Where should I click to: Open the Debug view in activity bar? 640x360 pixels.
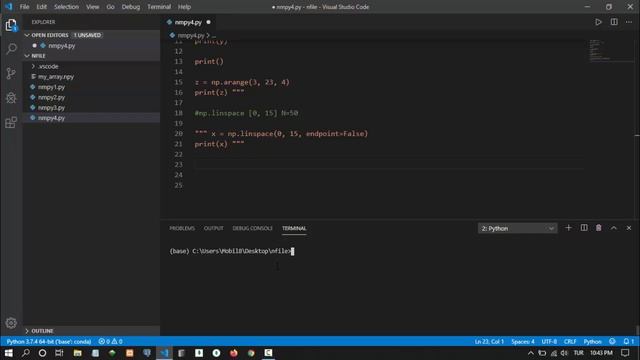pyautogui.click(x=11, y=98)
